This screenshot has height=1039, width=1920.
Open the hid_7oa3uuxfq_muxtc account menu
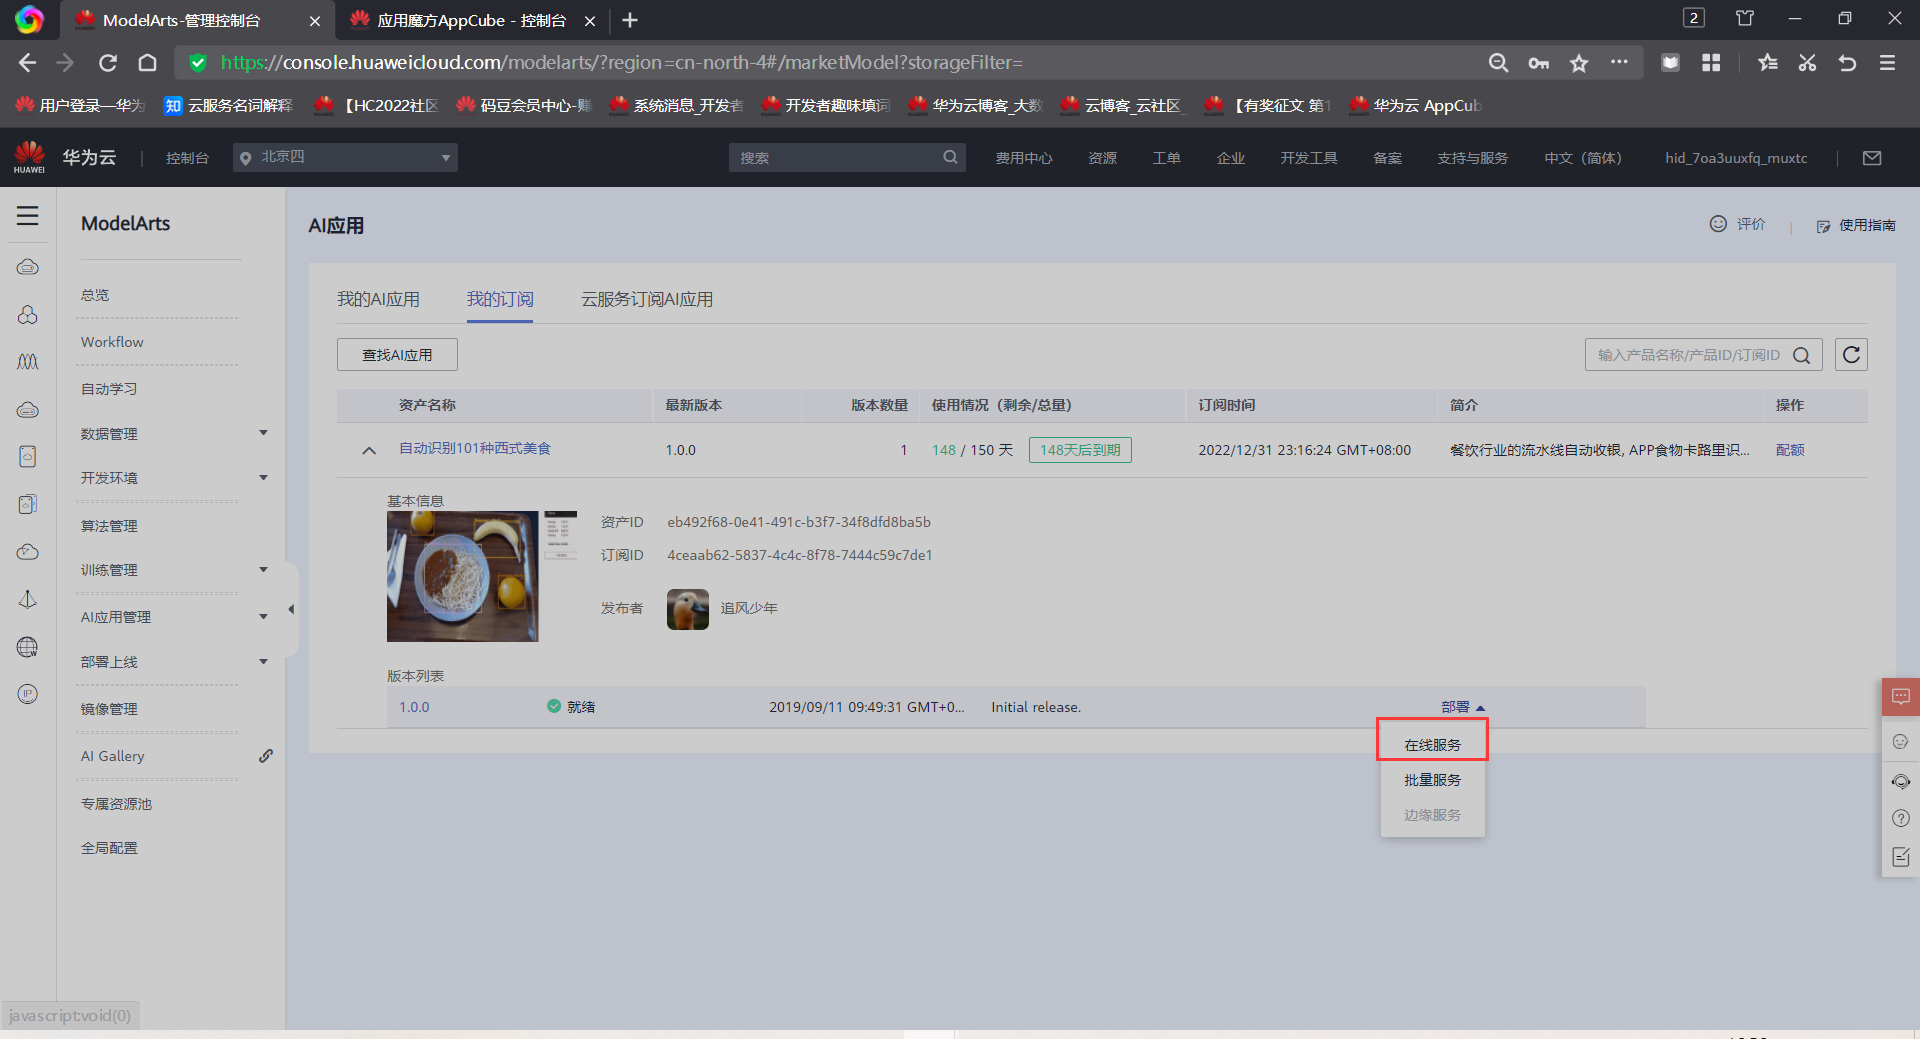click(1736, 158)
